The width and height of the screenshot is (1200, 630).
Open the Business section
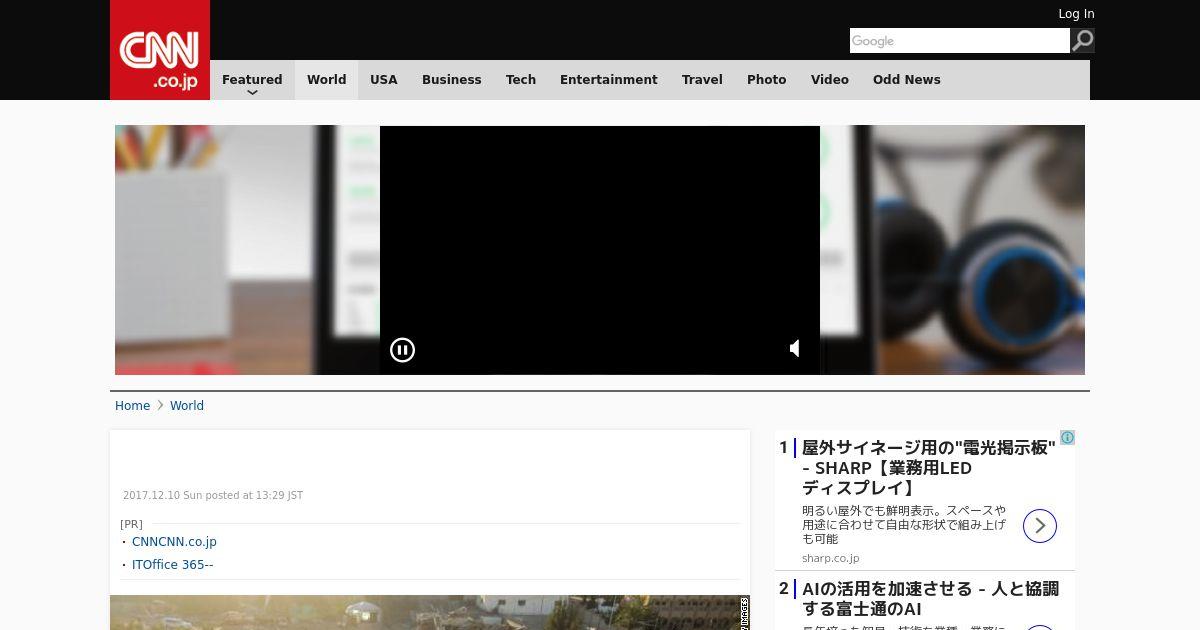451,80
